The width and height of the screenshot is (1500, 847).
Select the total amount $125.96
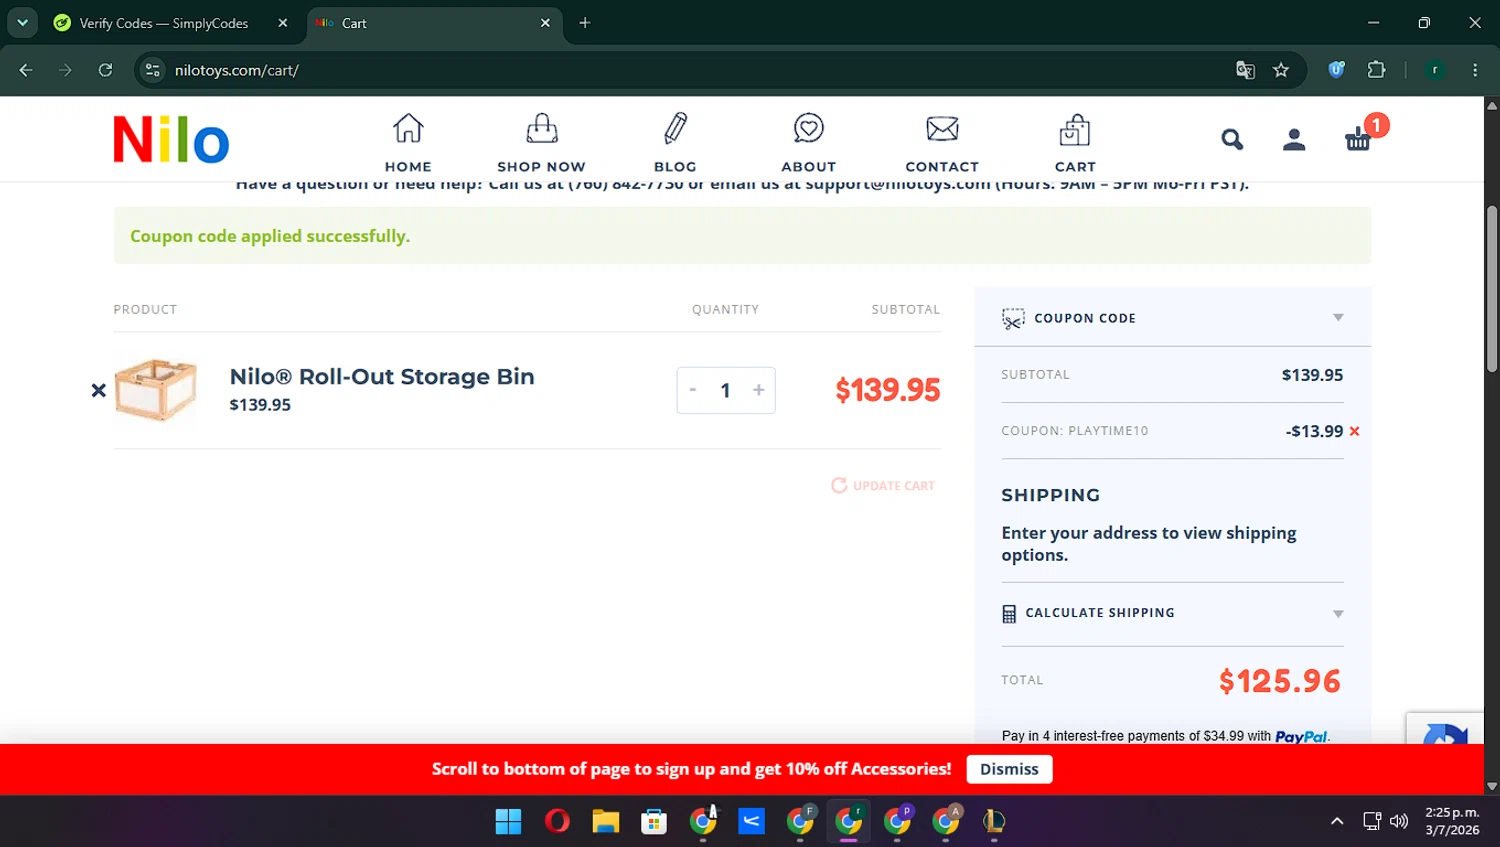tap(1280, 681)
